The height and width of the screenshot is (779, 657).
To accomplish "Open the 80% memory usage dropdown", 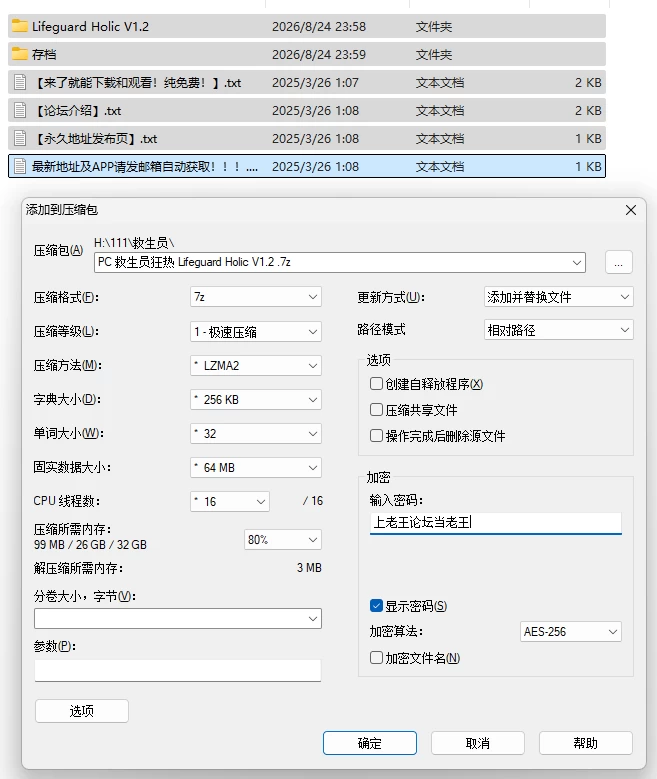I will [283, 540].
